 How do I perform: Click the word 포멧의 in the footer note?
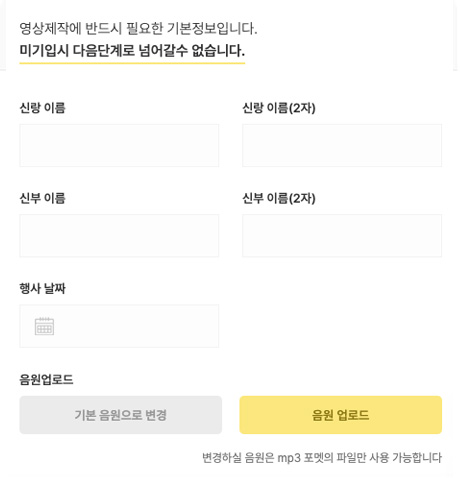tap(319, 458)
